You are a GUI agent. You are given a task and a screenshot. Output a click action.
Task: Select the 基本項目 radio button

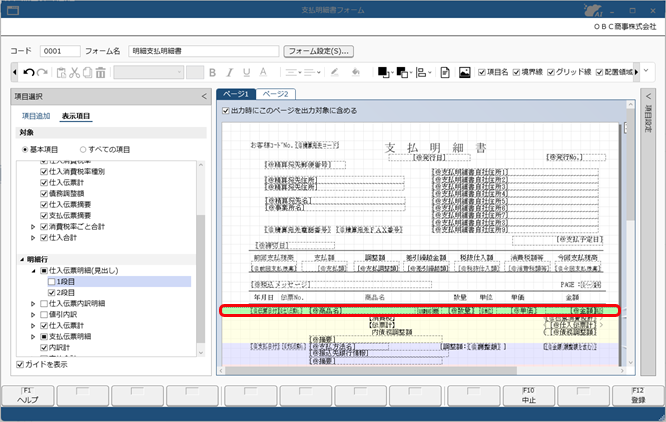25,149
